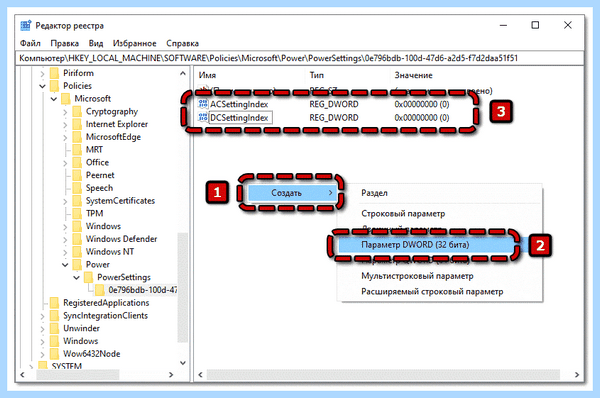
Task: Click the 0e796bdb-100d-47 folder icon
Action: [x=100, y=290]
